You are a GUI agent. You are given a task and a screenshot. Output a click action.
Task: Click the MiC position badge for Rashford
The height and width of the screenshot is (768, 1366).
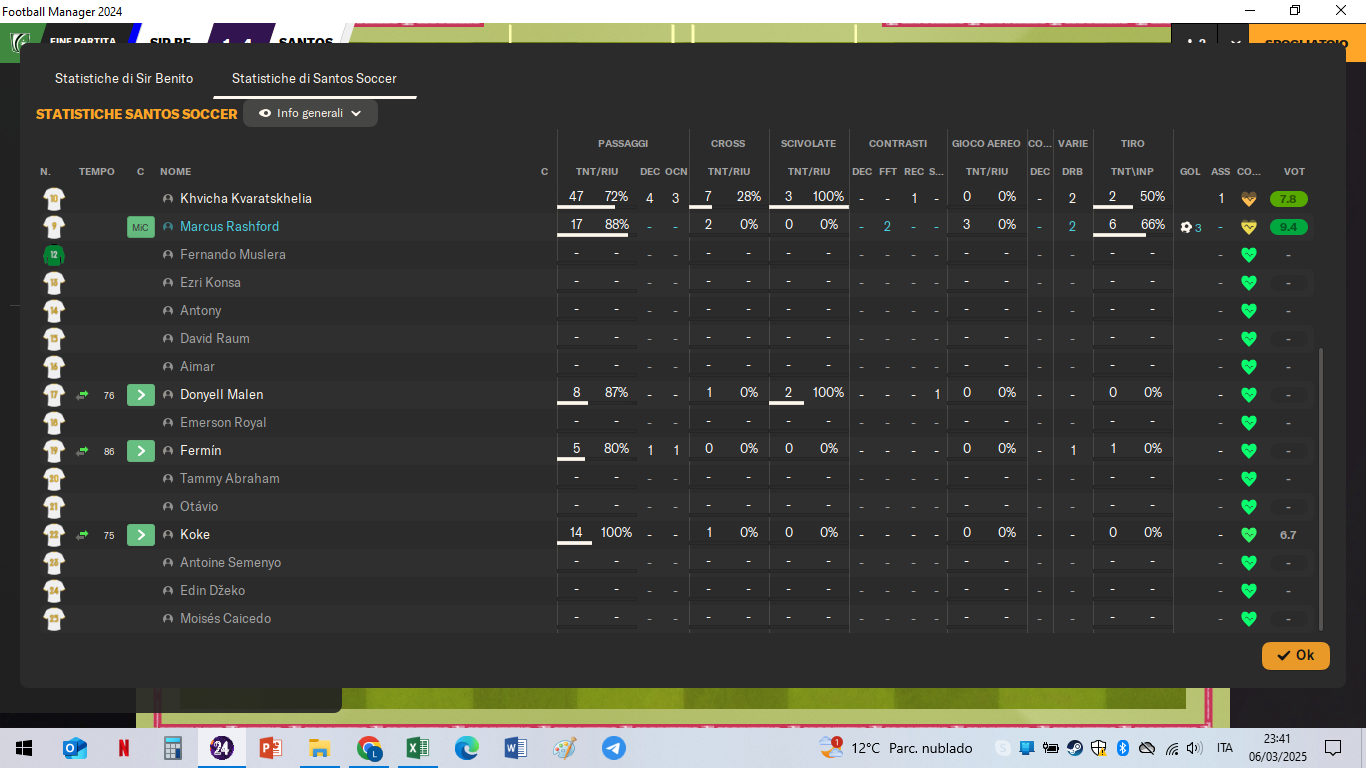[140, 227]
